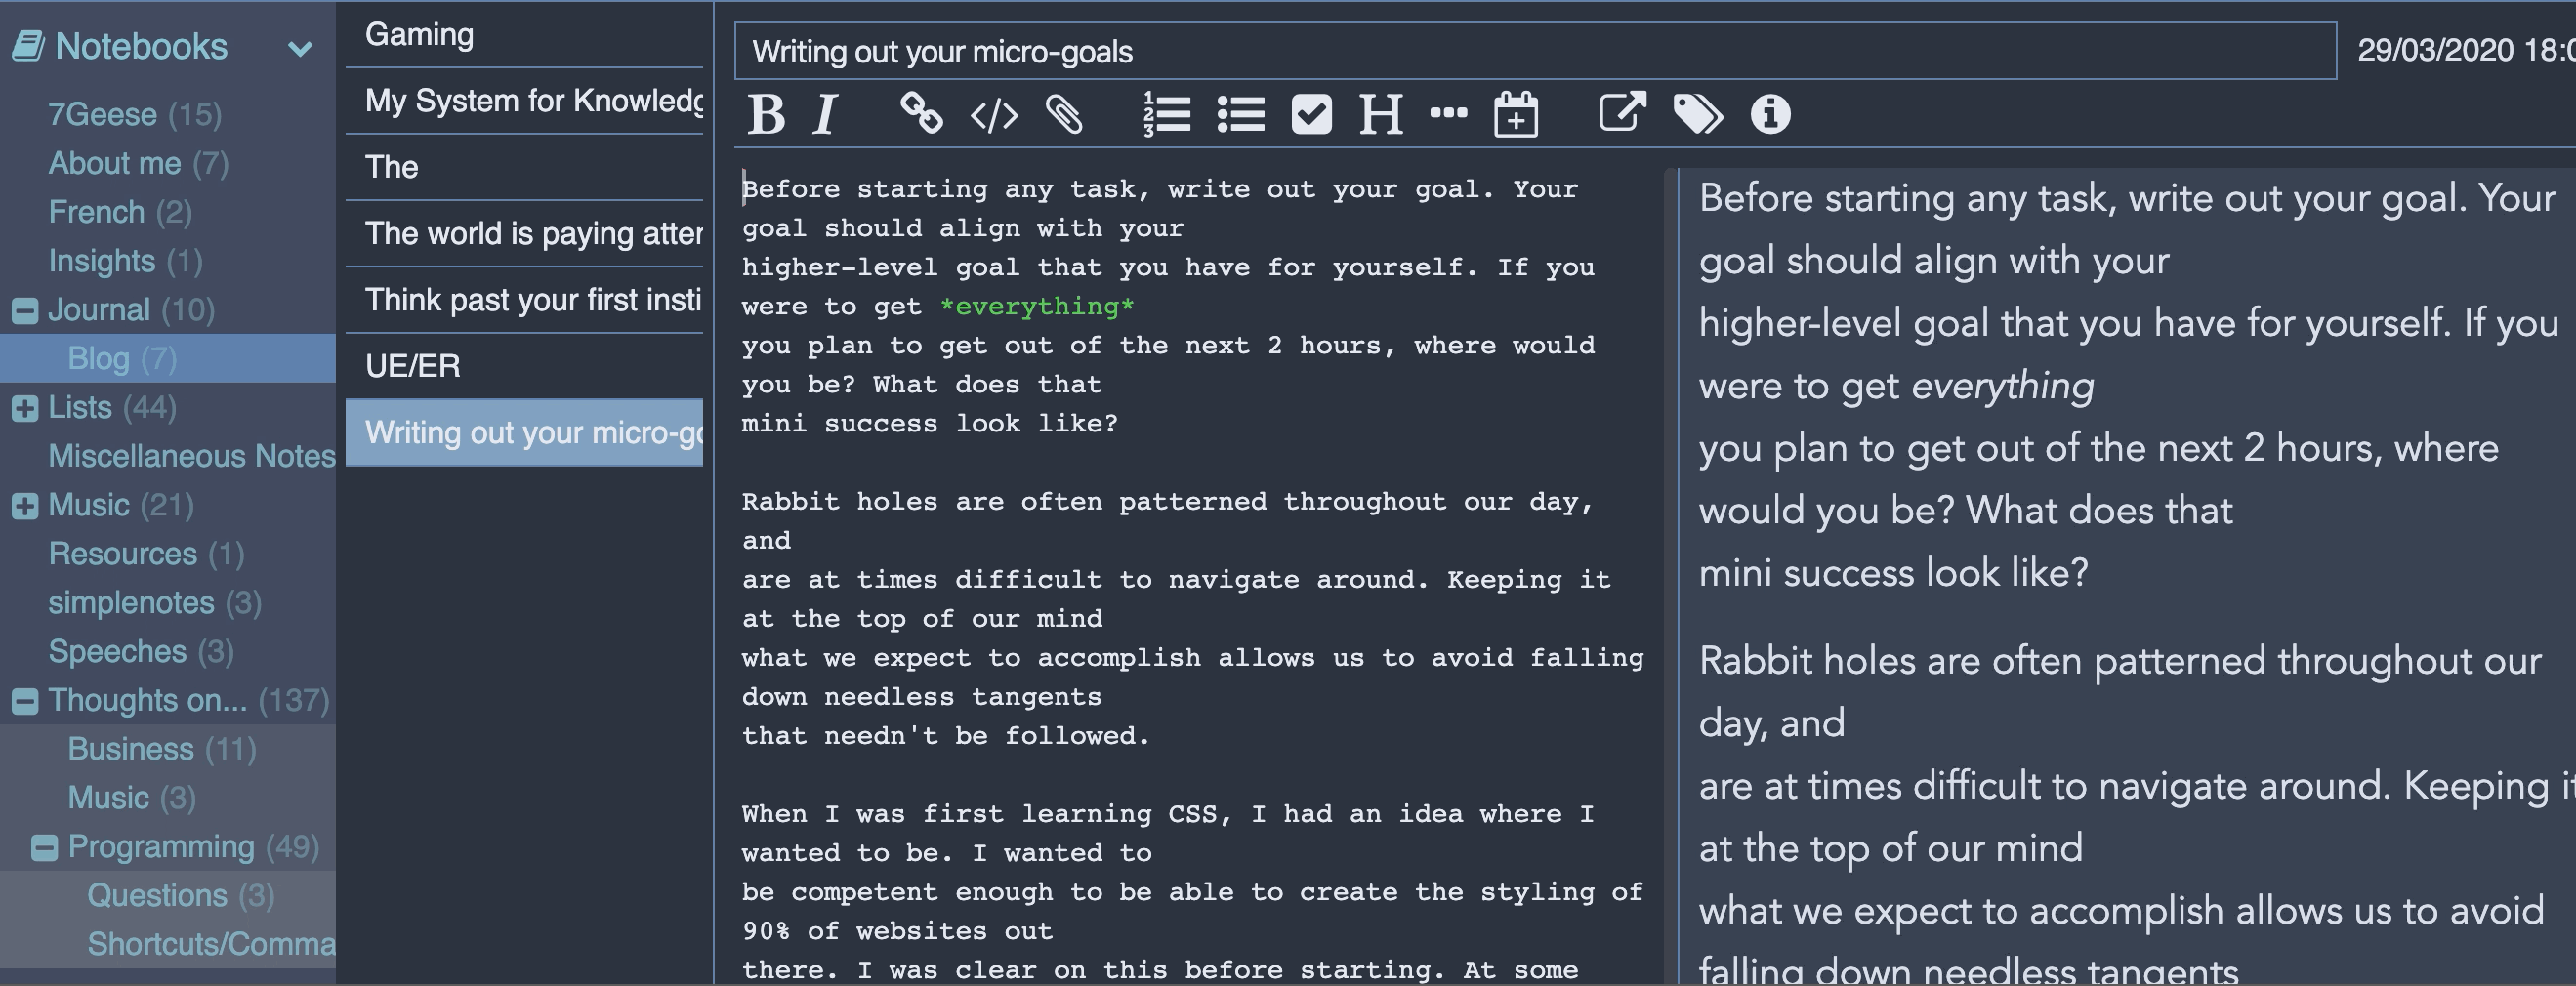
Task: Open the Thoughts on... notebook label
Action: [189, 701]
